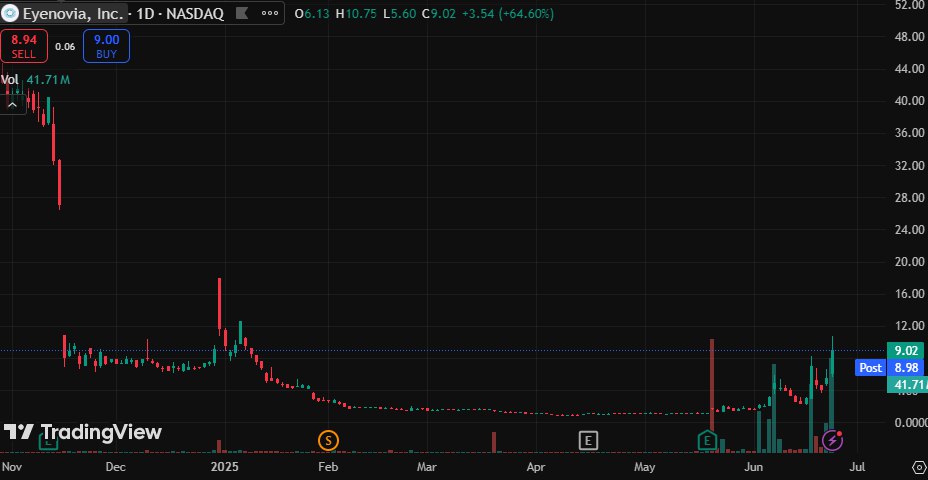This screenshot has width=928, height=480.
Task: Click the 48.00 price axis label
Action: 910,36
